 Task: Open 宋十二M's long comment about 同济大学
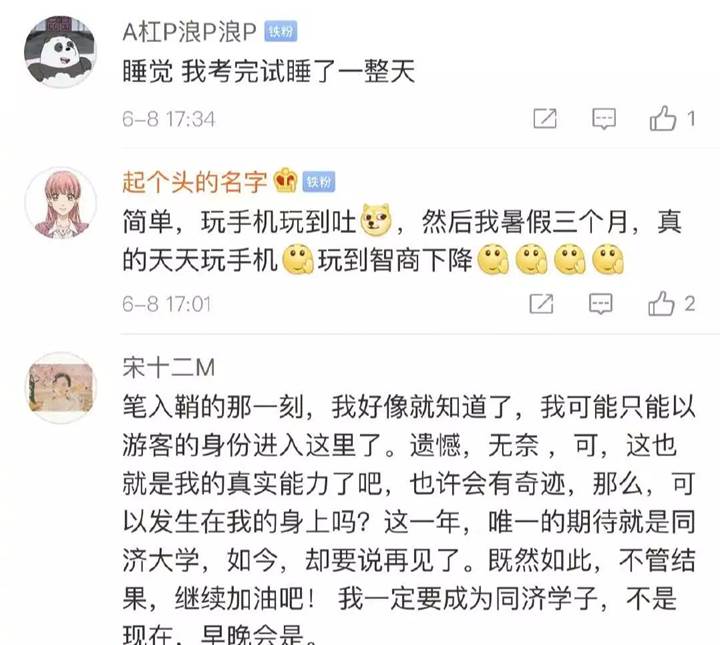coord(409,521)
